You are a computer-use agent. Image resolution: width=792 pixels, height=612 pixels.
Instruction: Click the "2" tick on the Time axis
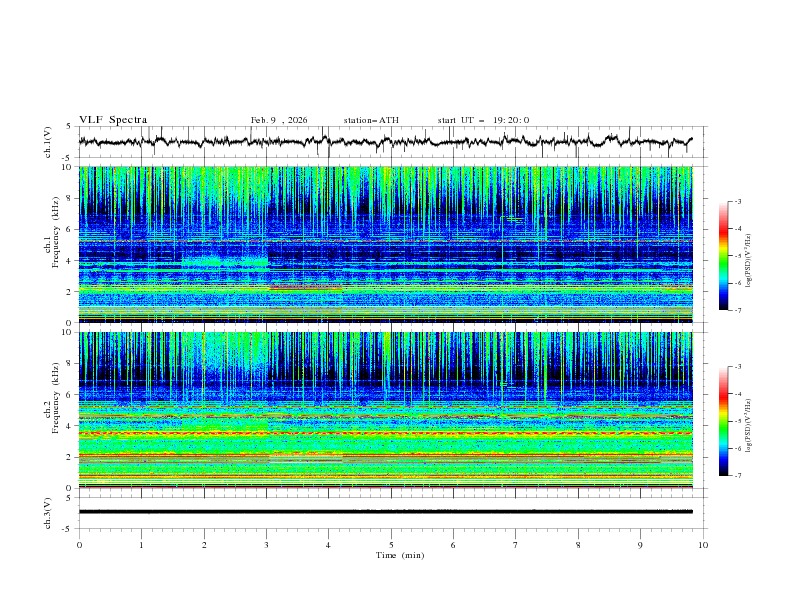pyautogui.click(x=204, y=545)
